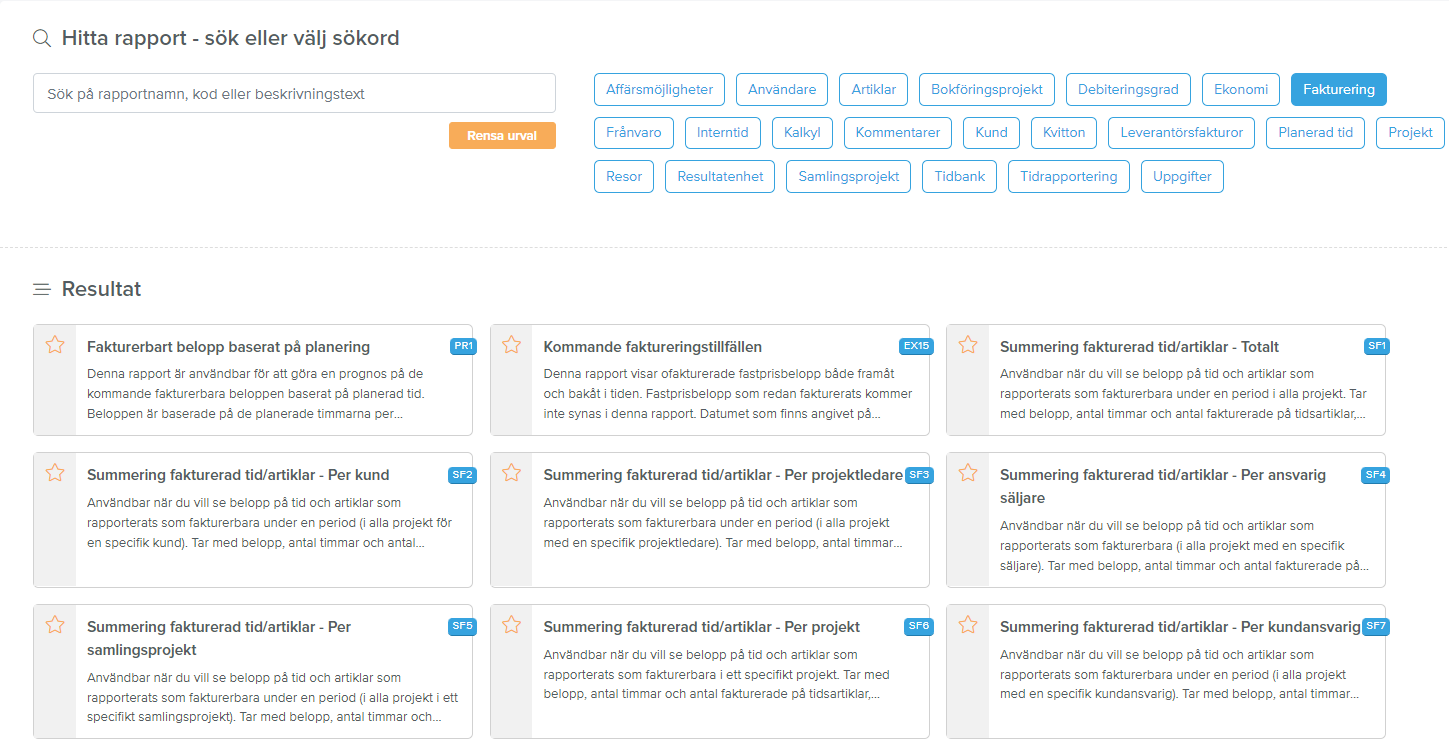Filter by Planerad tid keyword
Screen dimensions: 1449x747
[x=1315, y=132]
